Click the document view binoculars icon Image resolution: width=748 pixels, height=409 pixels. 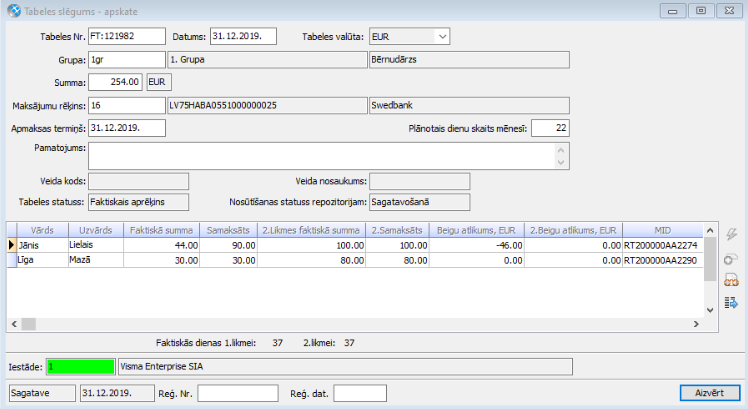click(730, 280)
